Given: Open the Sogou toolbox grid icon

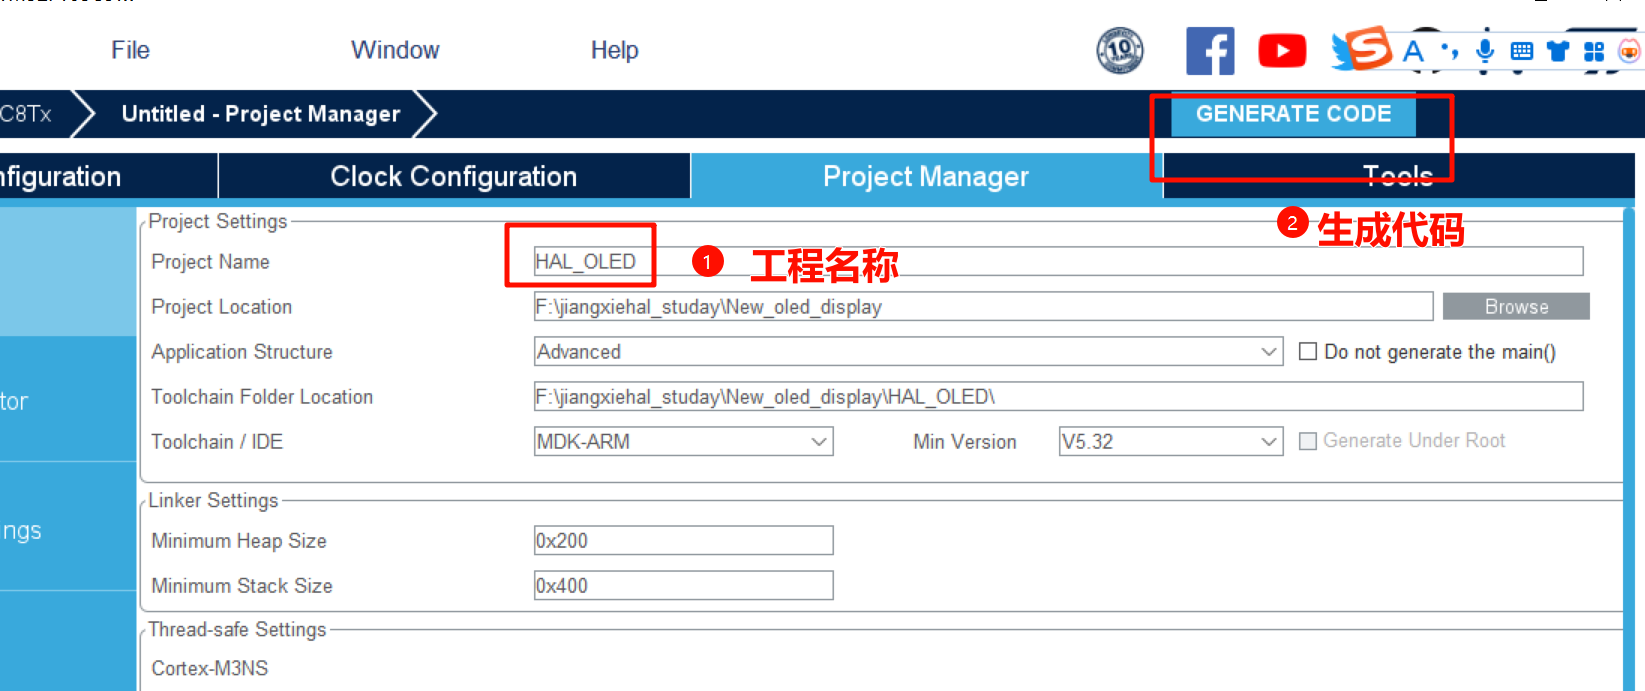Looking at the screenshot, I should [x=1594, y=51].
